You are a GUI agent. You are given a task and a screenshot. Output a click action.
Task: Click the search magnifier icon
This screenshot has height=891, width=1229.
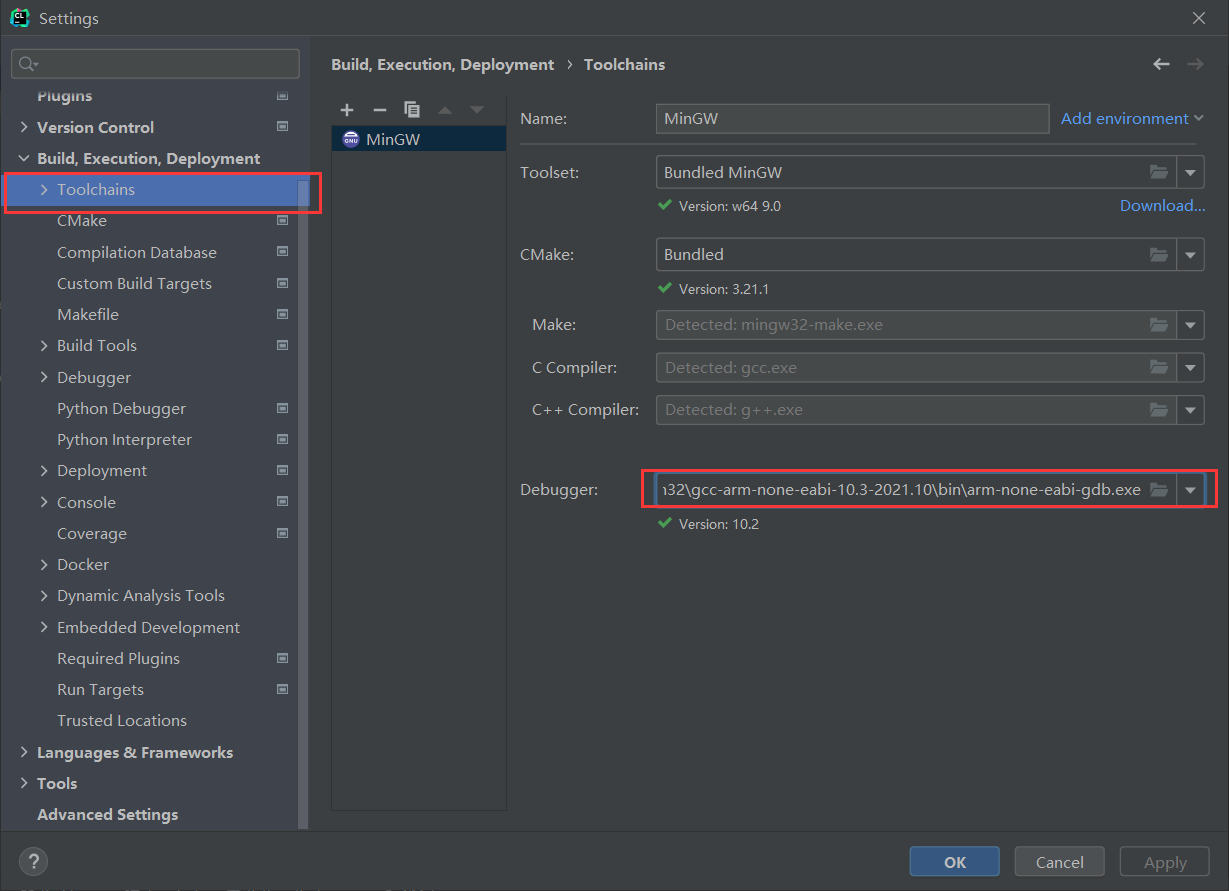(26, 64)
